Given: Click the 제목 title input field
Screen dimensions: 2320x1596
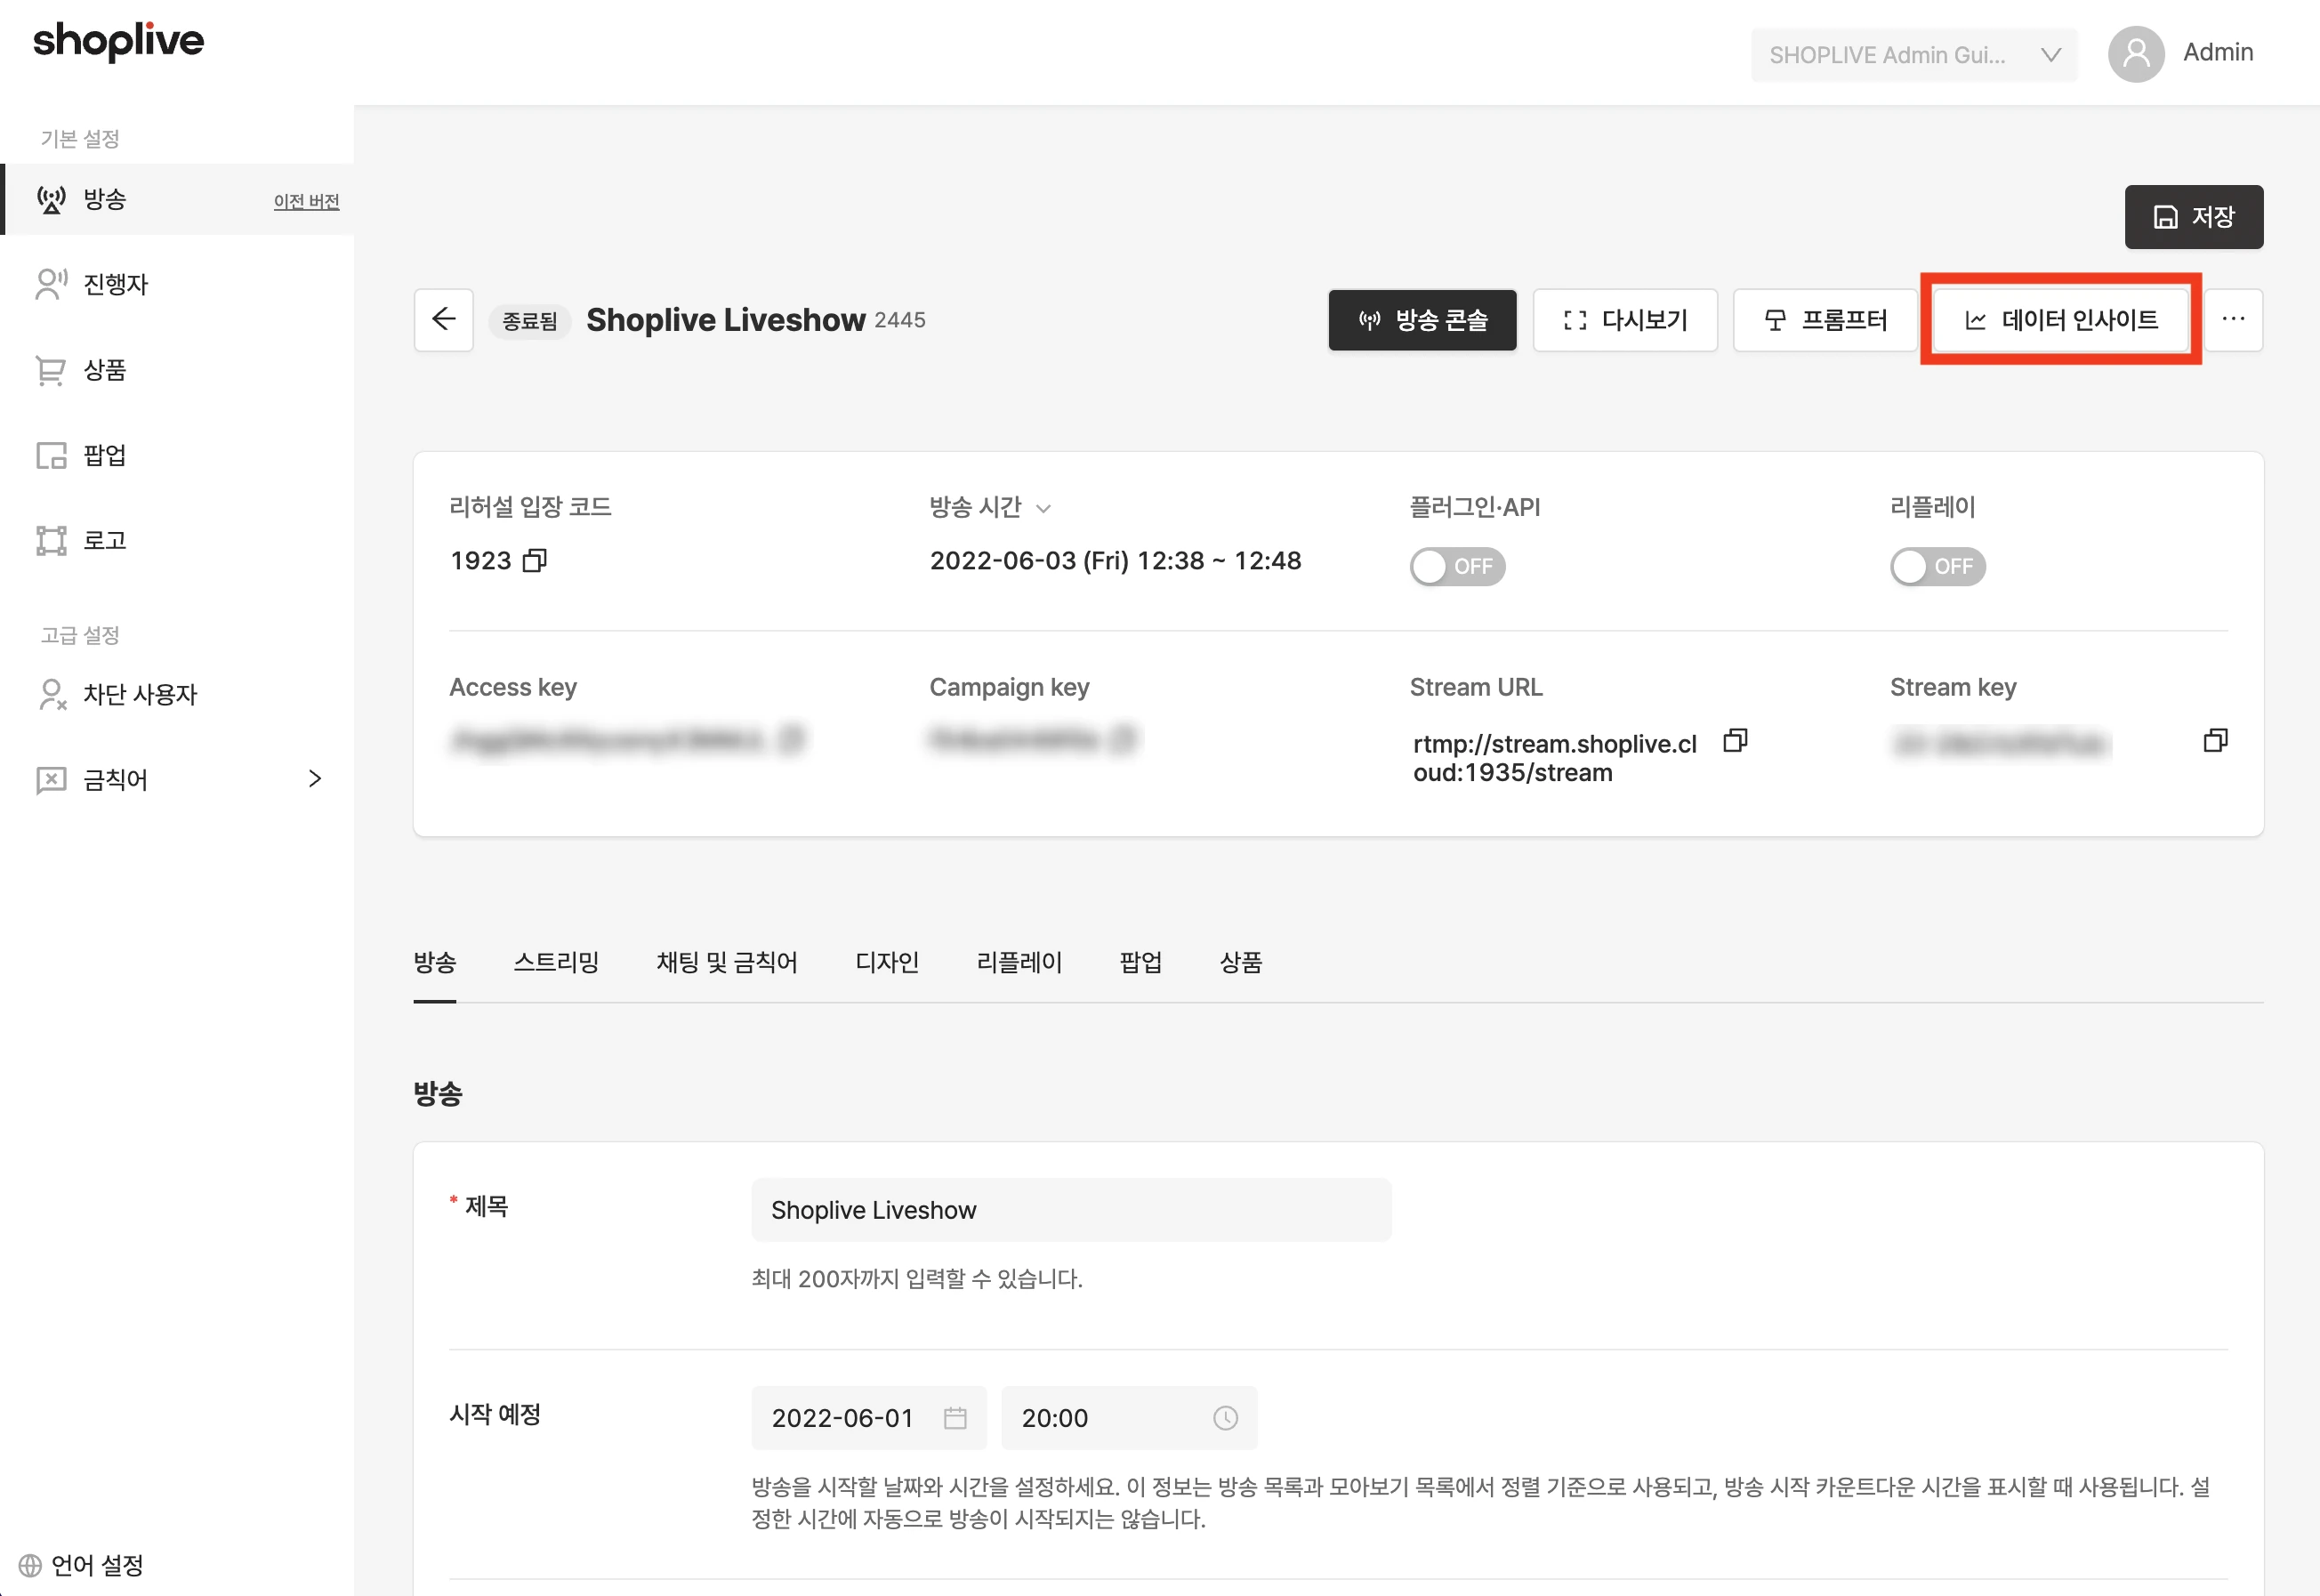Looking at the screenshot, I should point(1071,1210).
